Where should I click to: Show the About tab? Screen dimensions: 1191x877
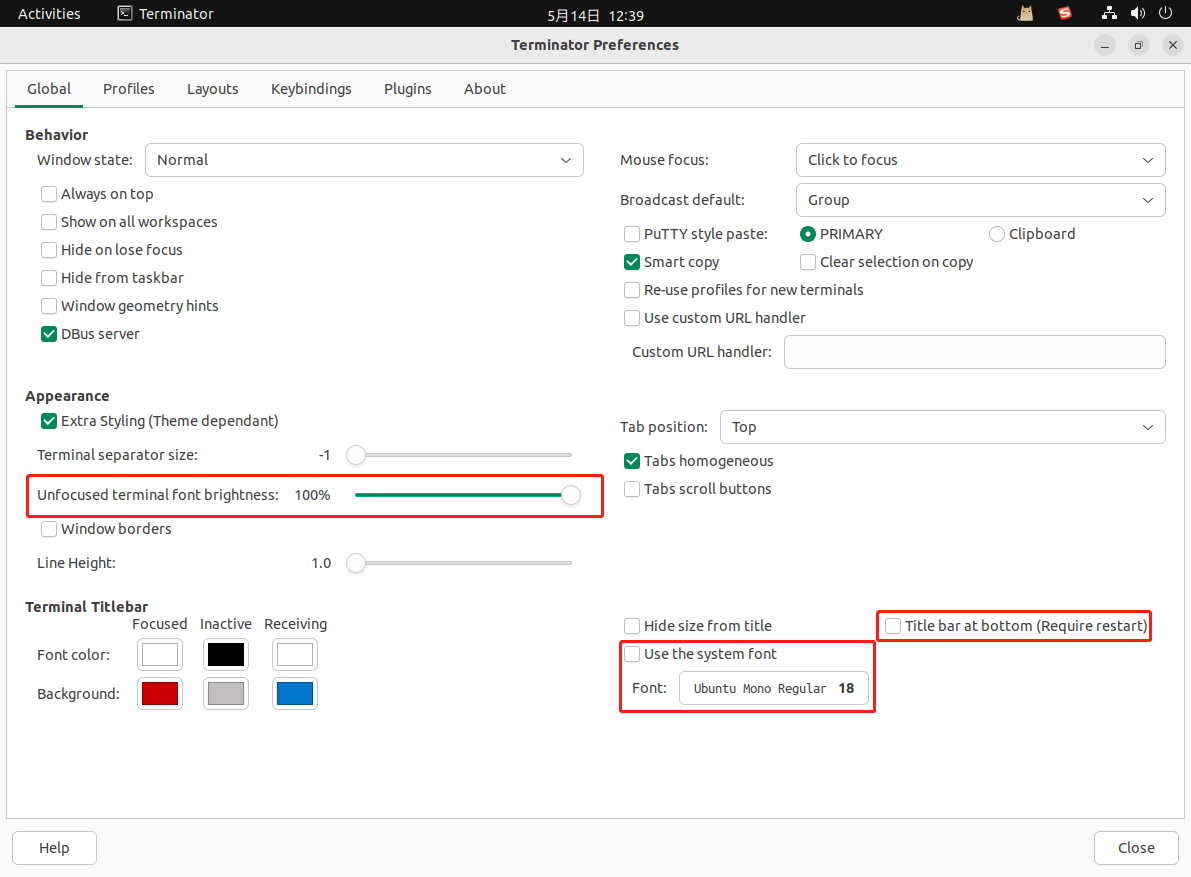(x=485, y=89)
